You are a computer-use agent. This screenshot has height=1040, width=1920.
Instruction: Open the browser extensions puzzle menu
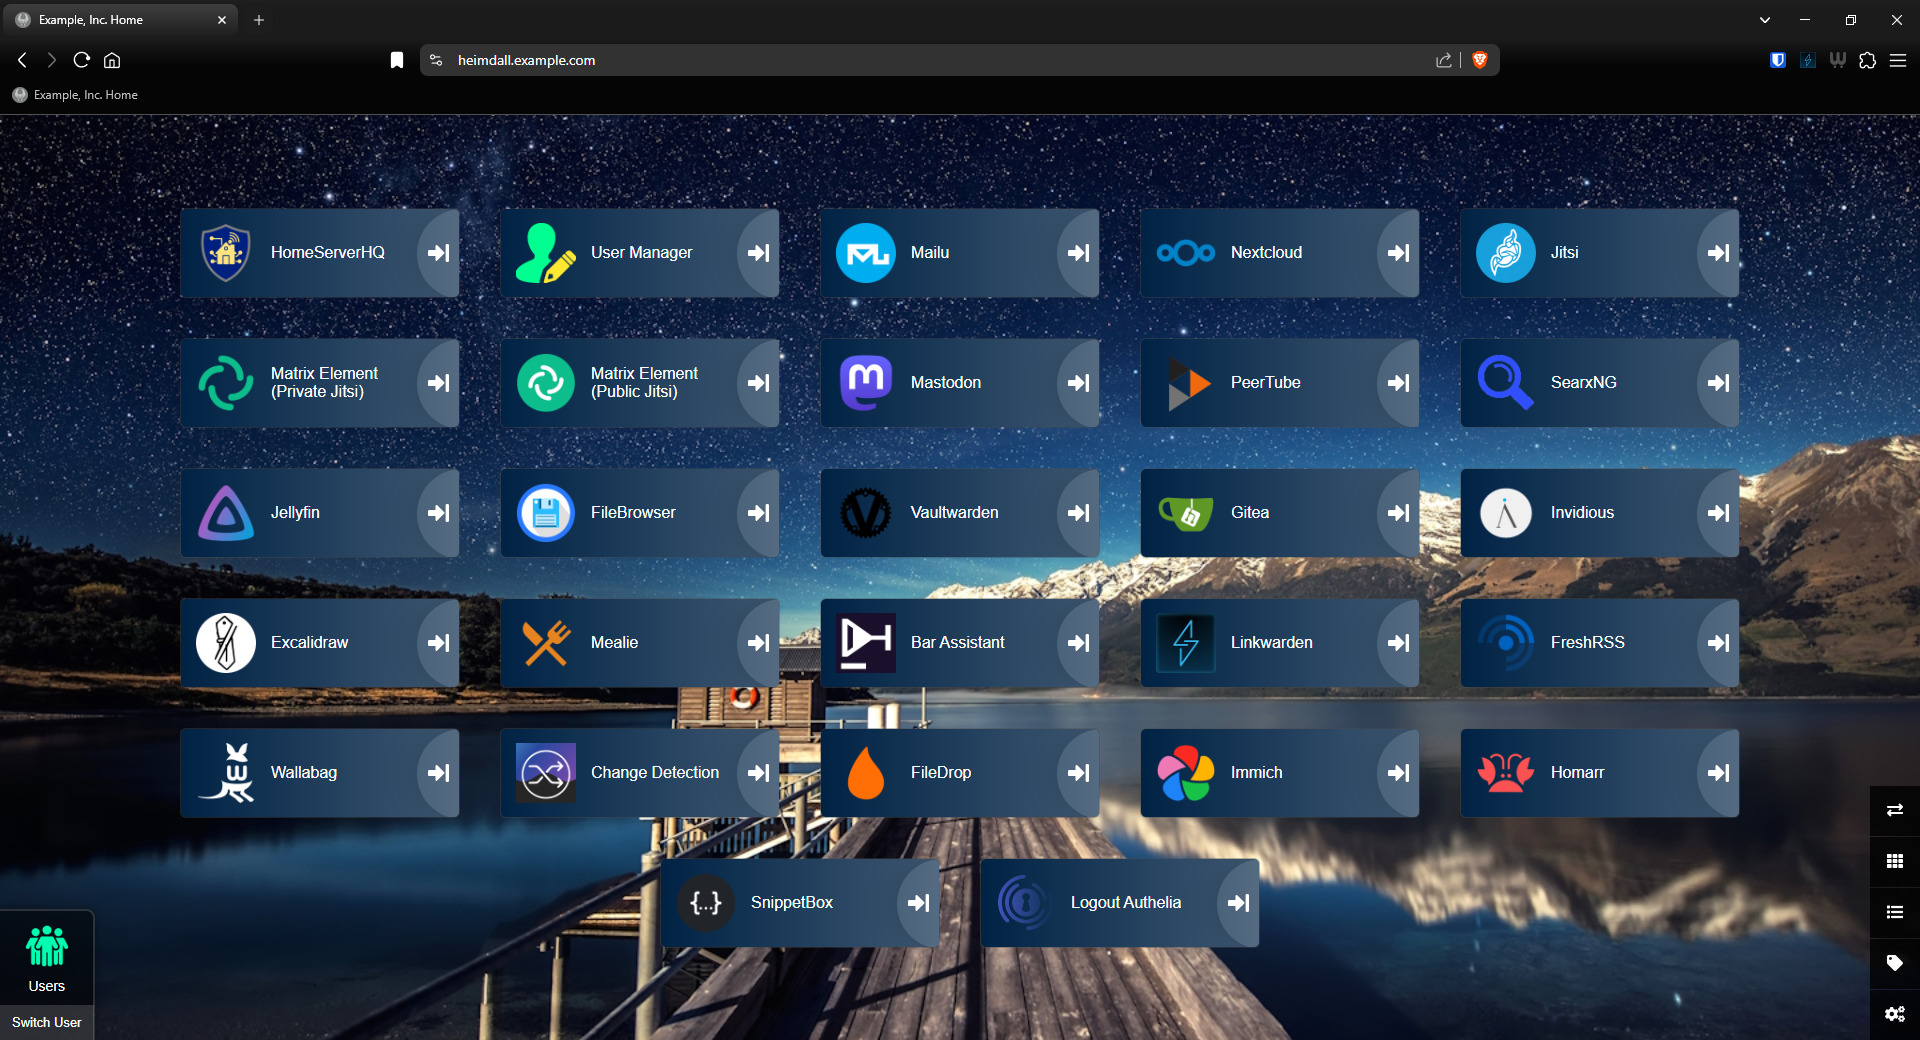coord(1867,60)
